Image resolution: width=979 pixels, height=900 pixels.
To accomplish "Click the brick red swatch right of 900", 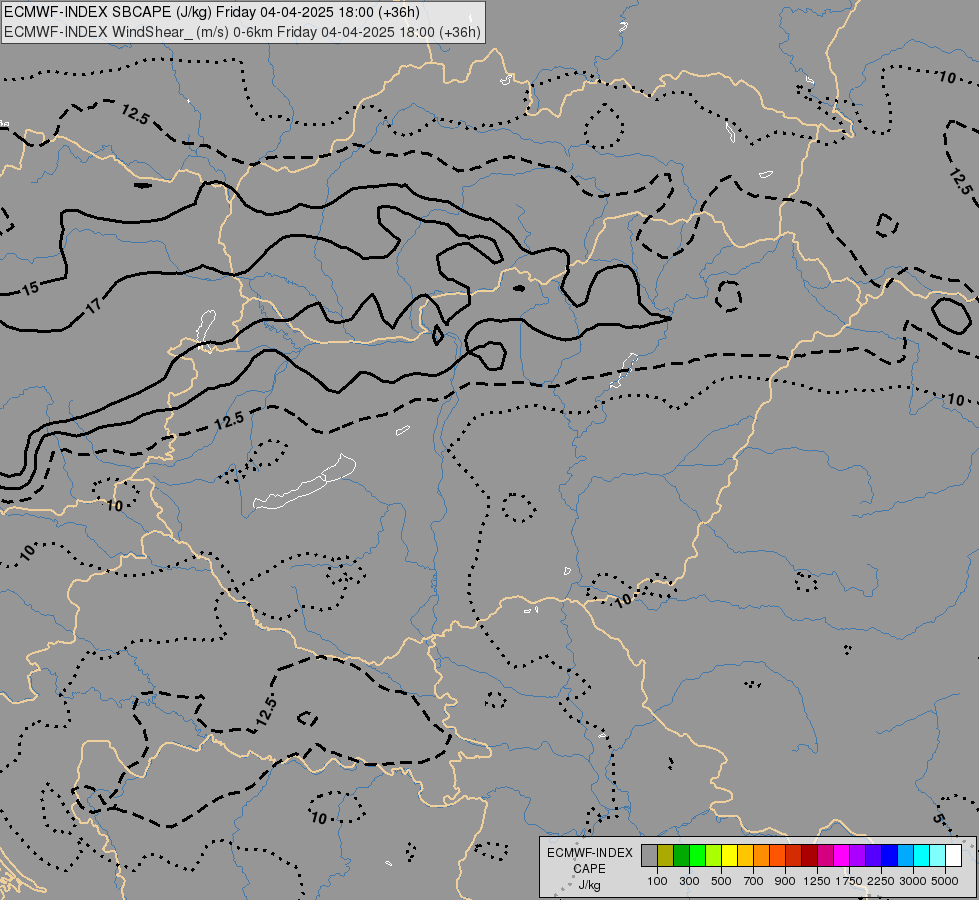I will tap(793, 856).
